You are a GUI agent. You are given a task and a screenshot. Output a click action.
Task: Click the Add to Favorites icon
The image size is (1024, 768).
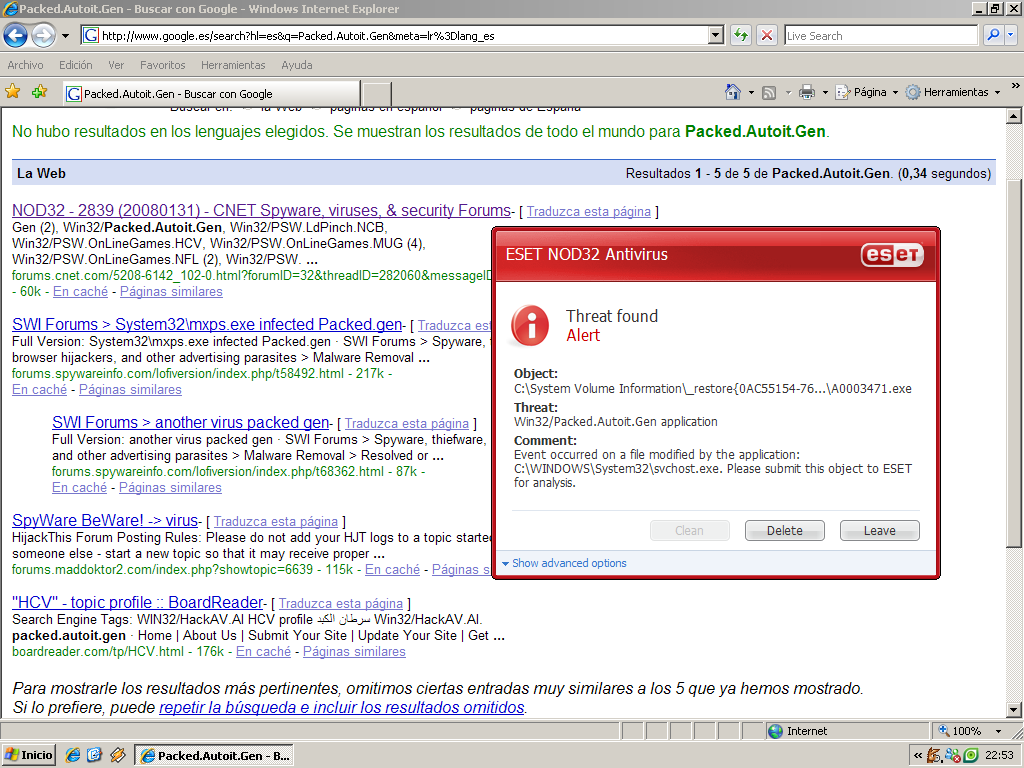(39, 92)
